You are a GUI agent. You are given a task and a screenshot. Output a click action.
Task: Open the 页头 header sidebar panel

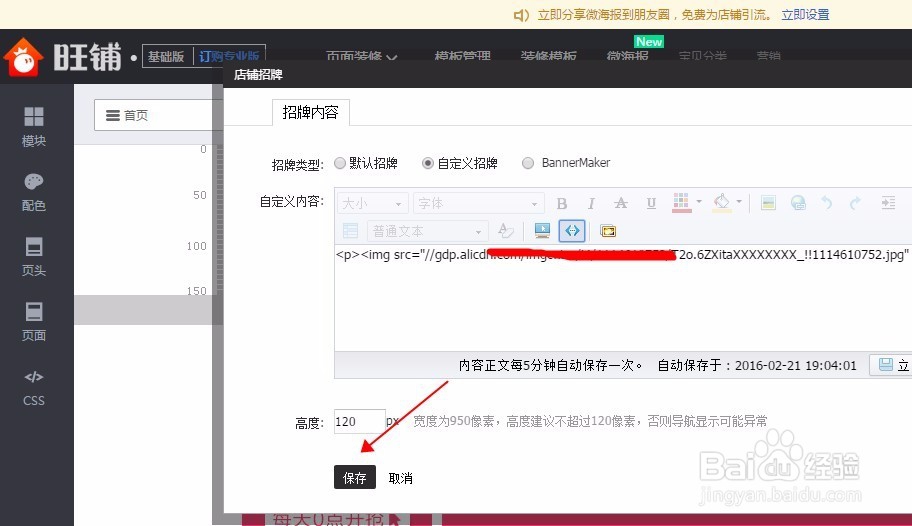34,257
